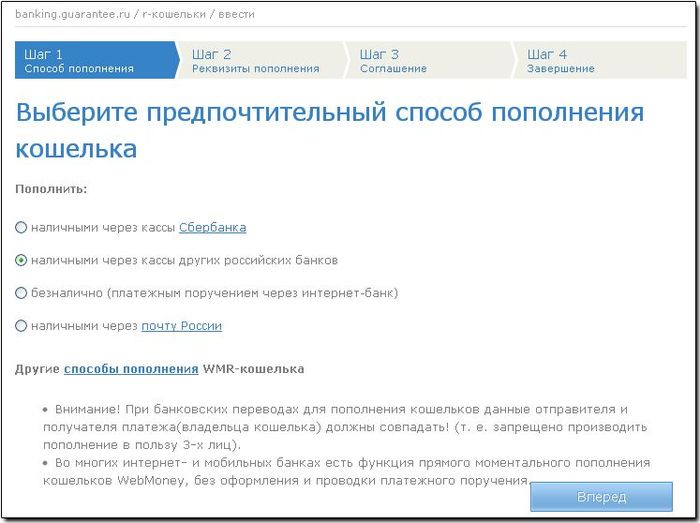This screenshot has height=523, width=700.
Task: Click the page heading Выберите предпочтительный способ
Action: pyautogui.click(x=330, y=130)
